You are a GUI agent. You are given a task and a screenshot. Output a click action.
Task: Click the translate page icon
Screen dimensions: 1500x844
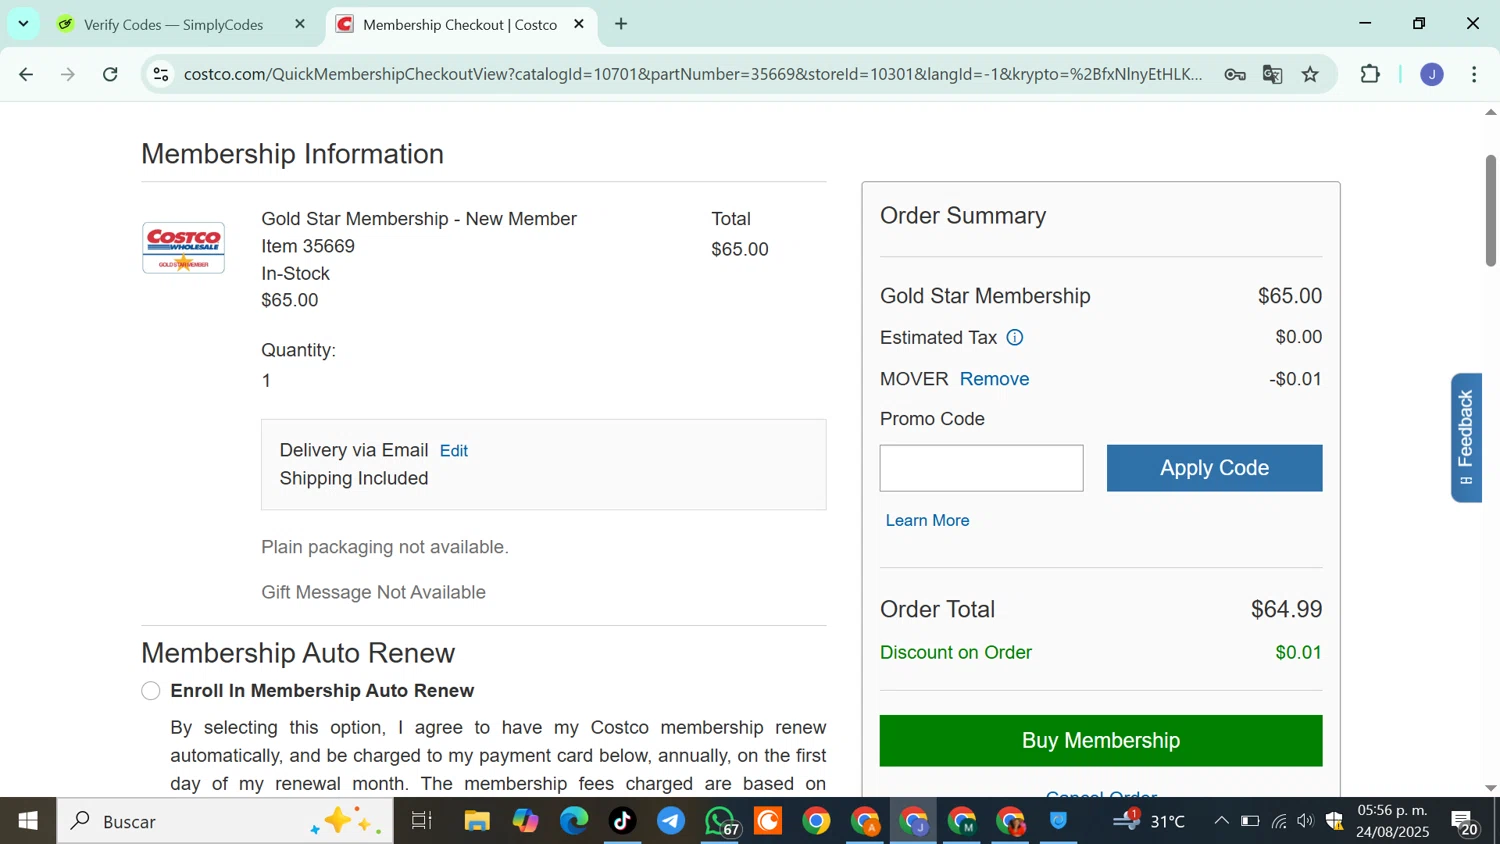pos(1273,74)
